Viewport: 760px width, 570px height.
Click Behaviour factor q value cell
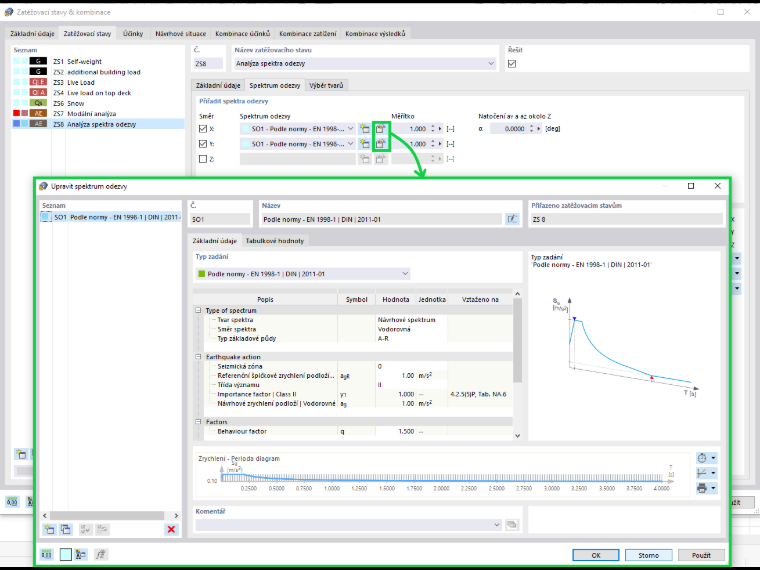point(395,431)
